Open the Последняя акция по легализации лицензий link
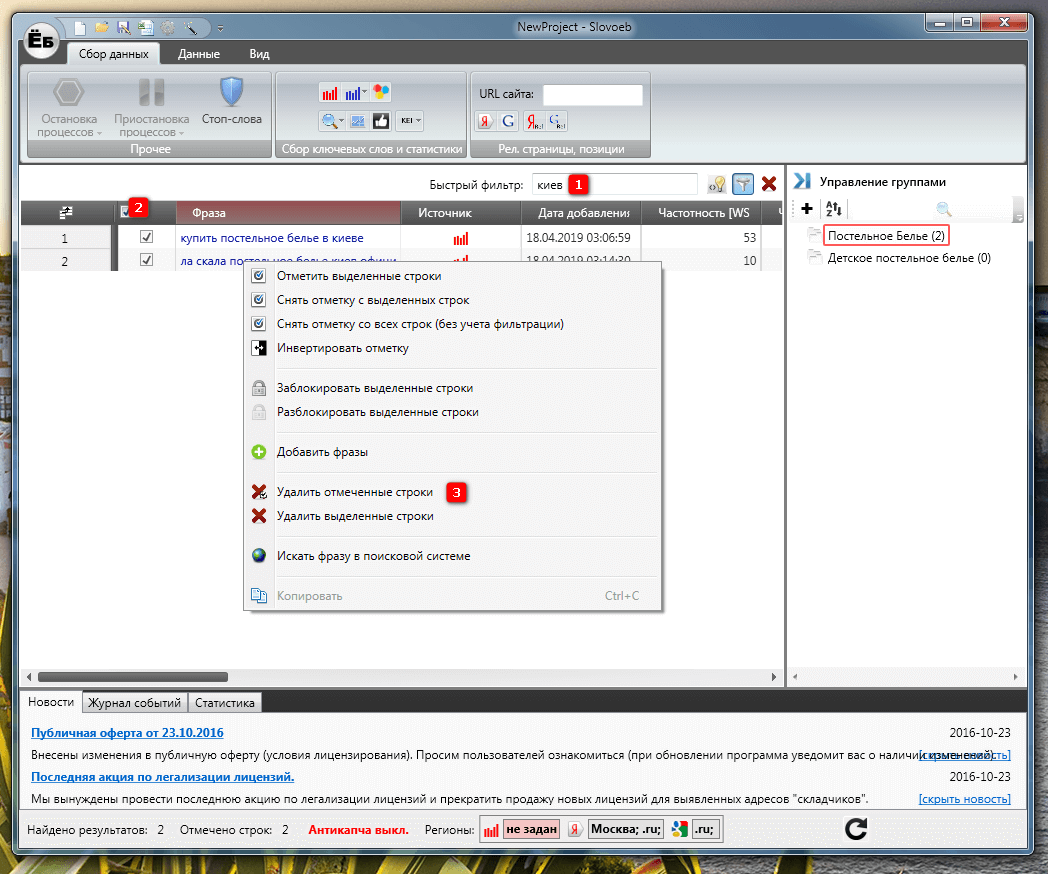The height and width of the screenshot is (874, 1048). [162, 777]
